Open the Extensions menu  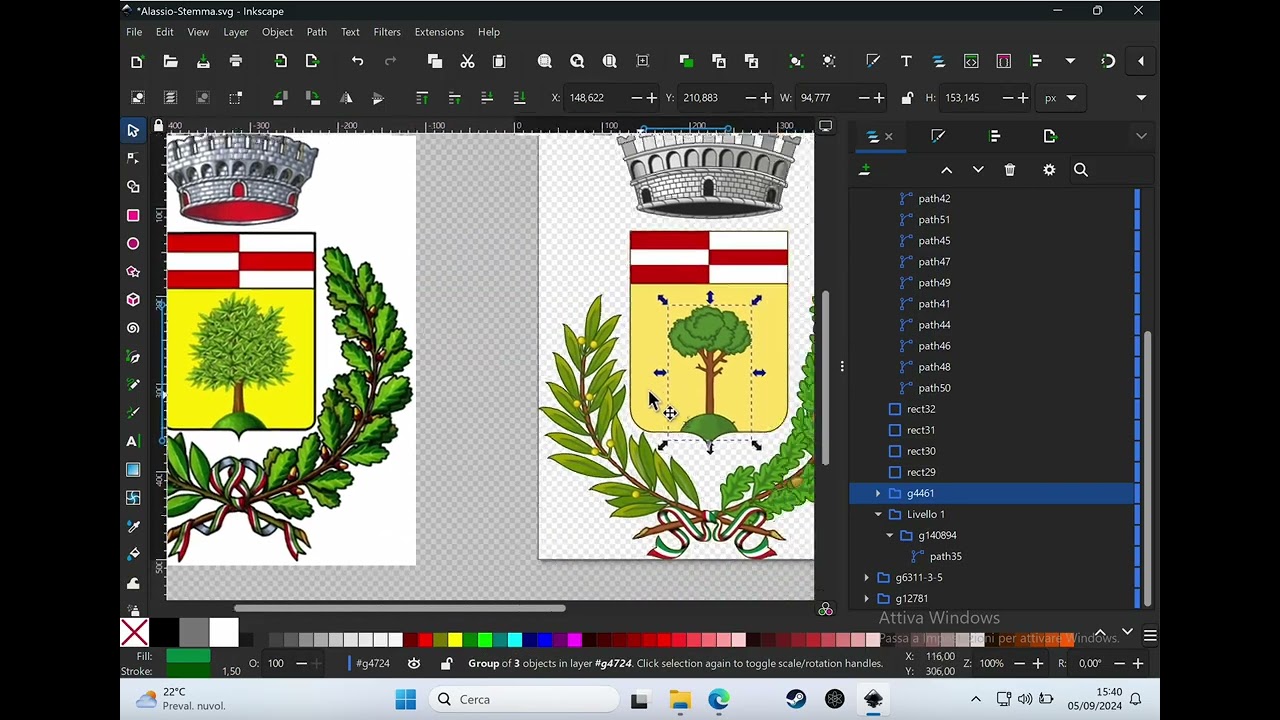click(x=439, y=32)
